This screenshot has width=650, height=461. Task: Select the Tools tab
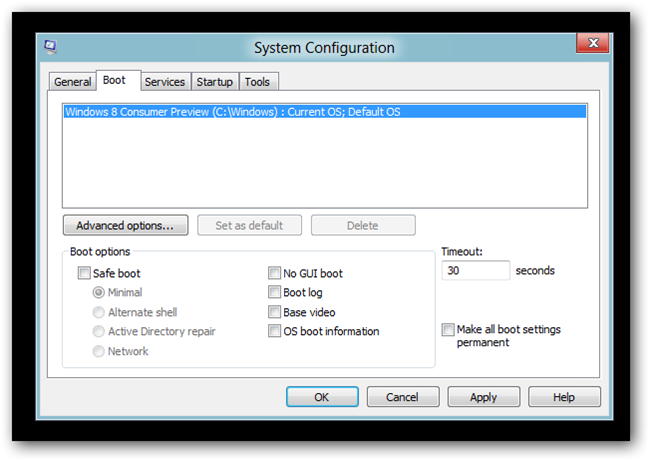click(257, 82)
